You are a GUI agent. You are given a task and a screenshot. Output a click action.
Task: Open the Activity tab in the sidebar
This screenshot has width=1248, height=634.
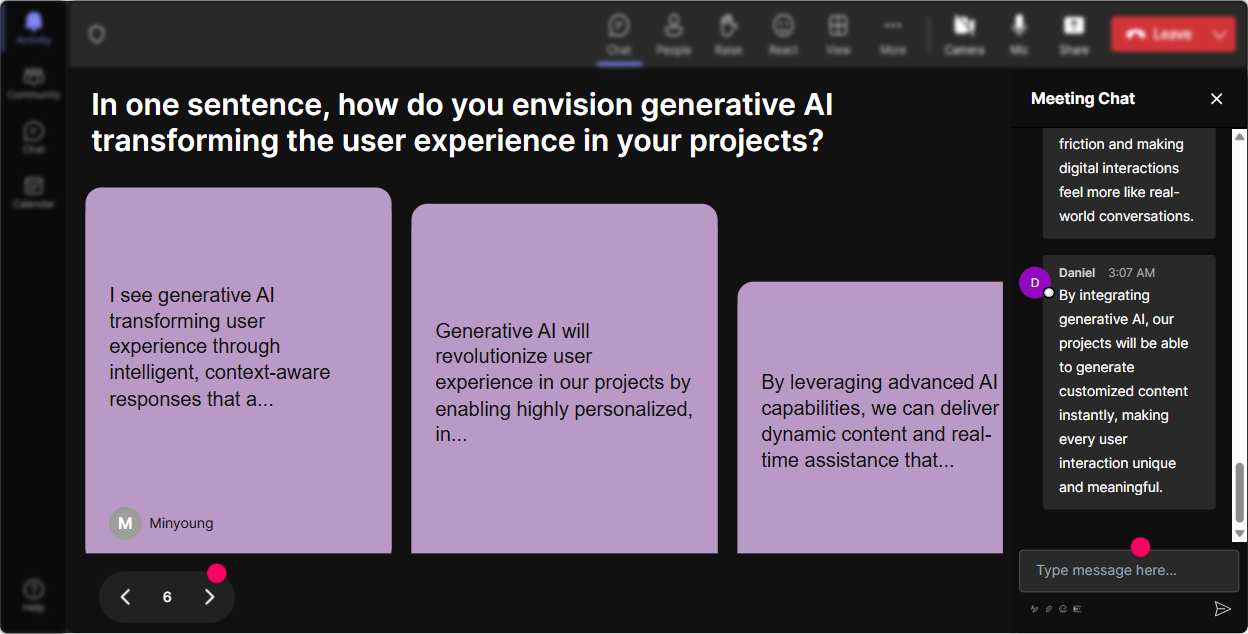click(33, 28)
